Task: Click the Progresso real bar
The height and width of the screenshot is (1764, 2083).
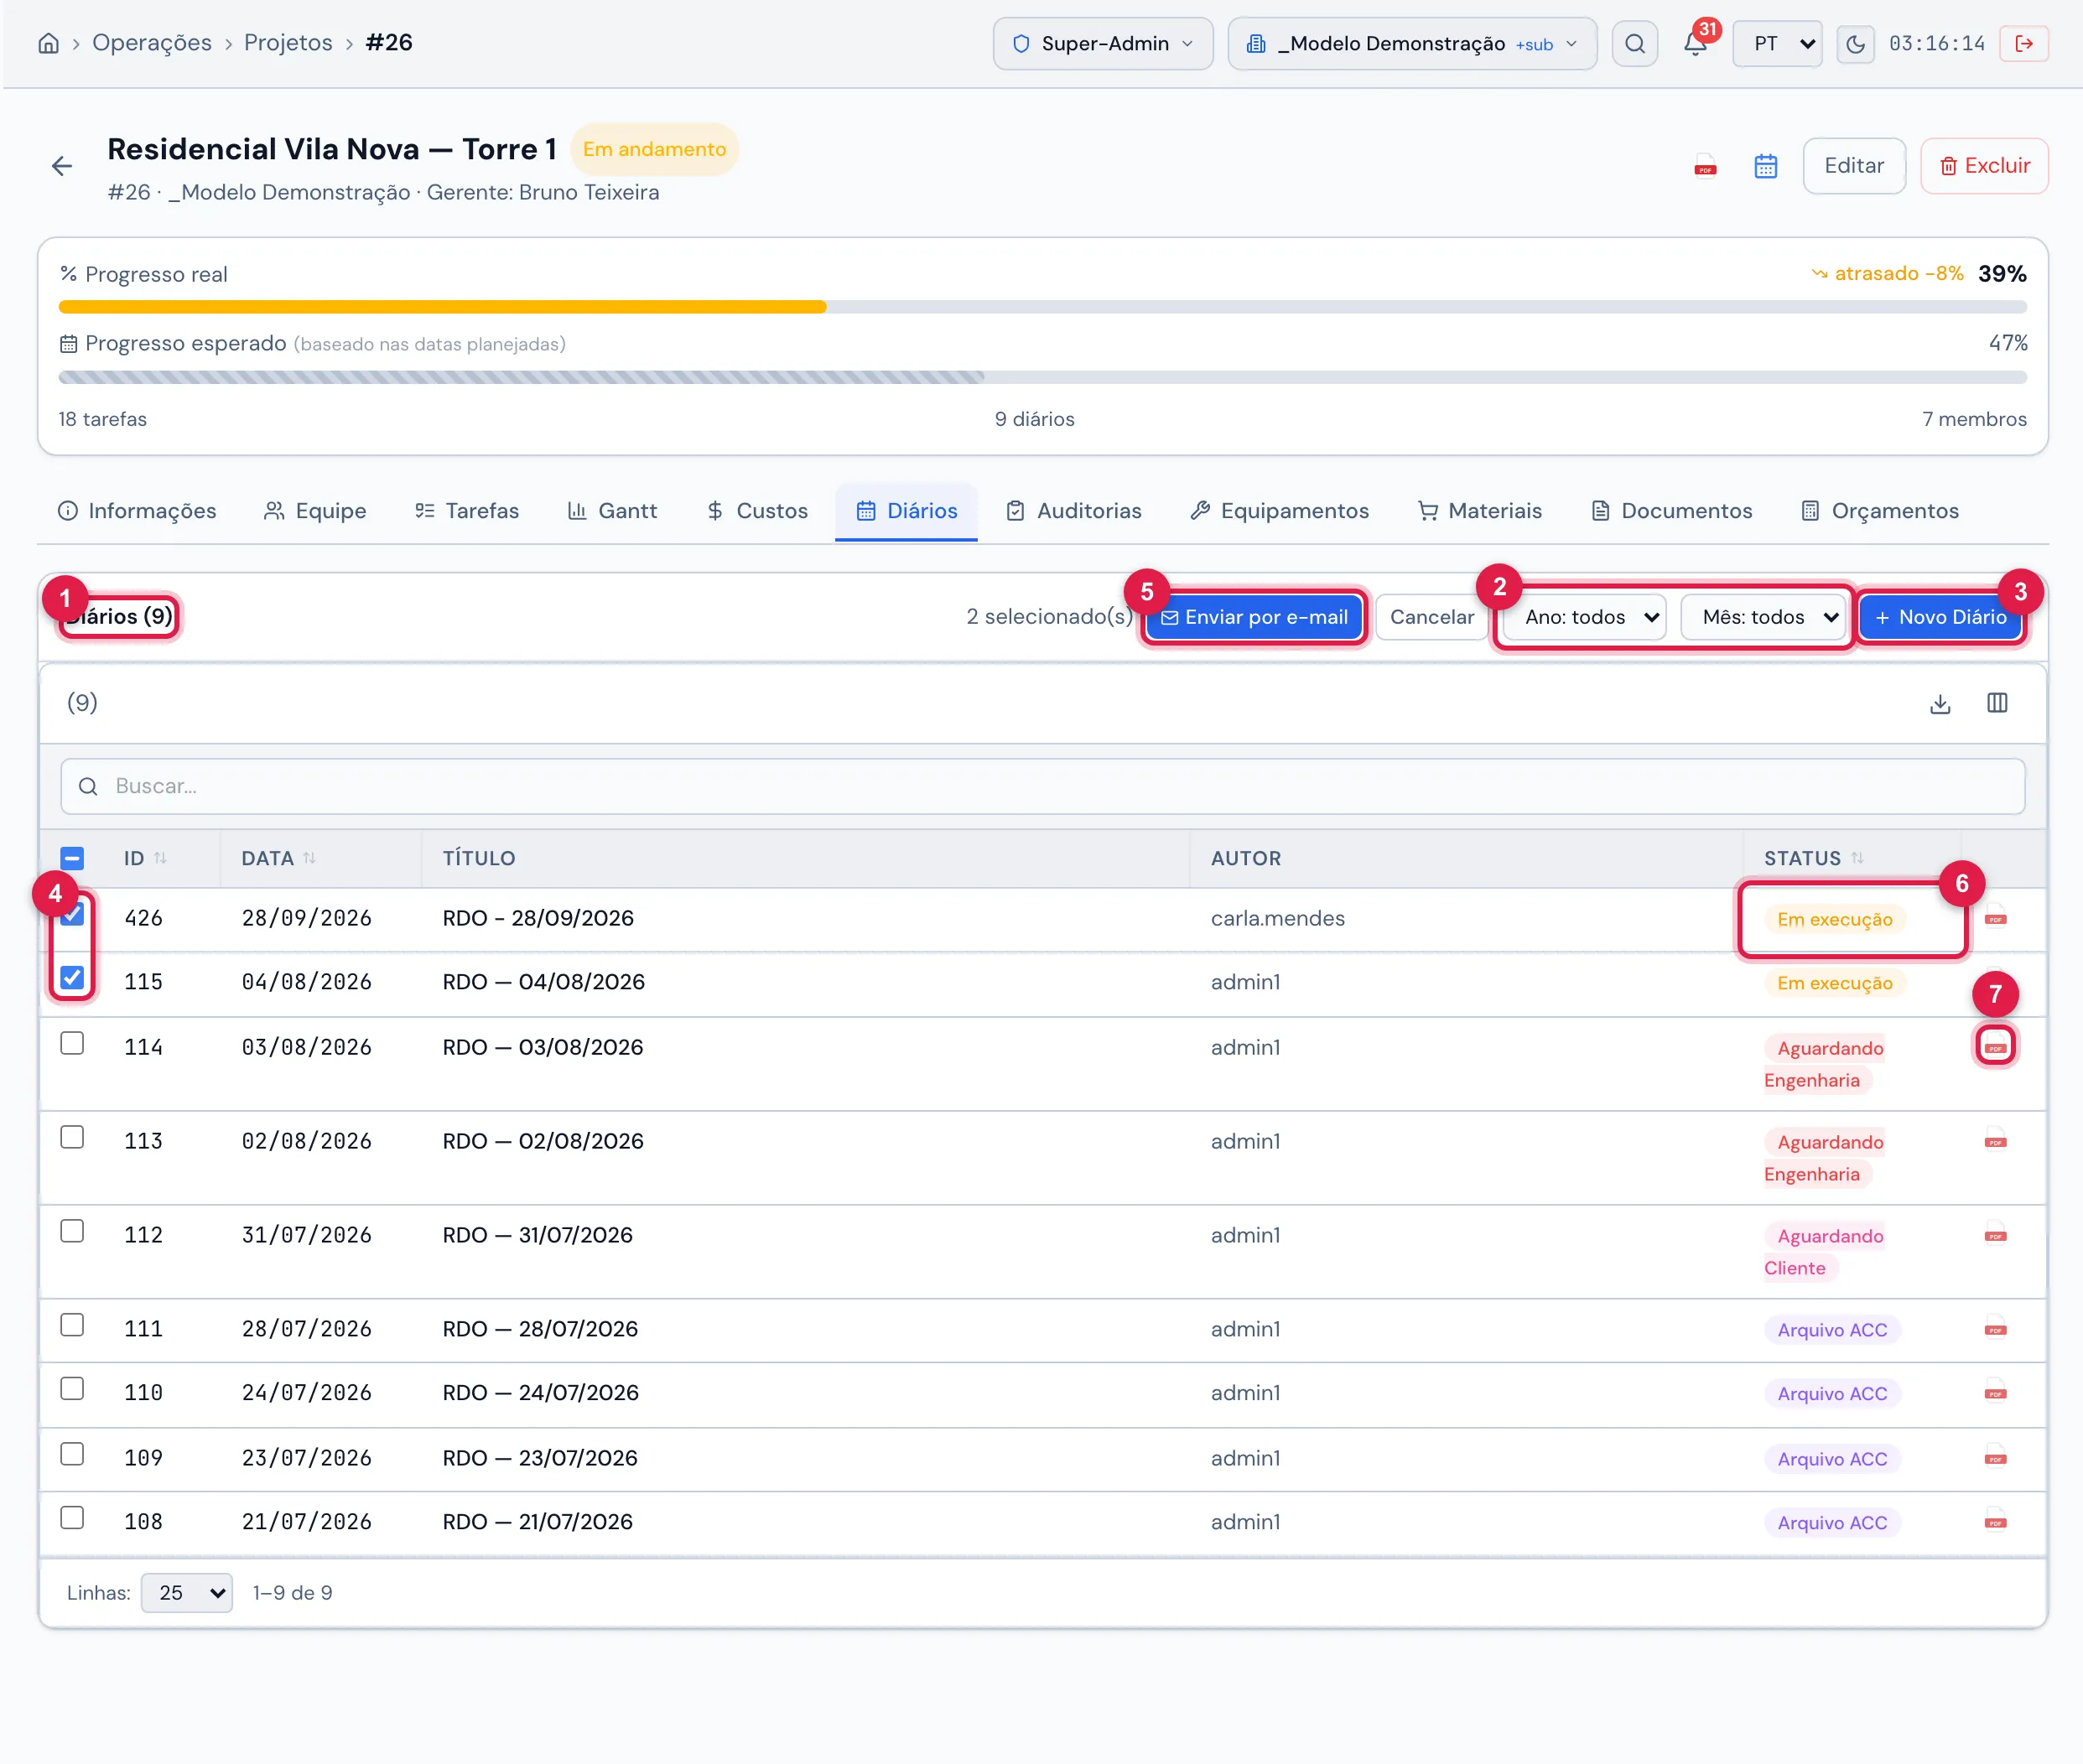Action: click(1042, 307)
